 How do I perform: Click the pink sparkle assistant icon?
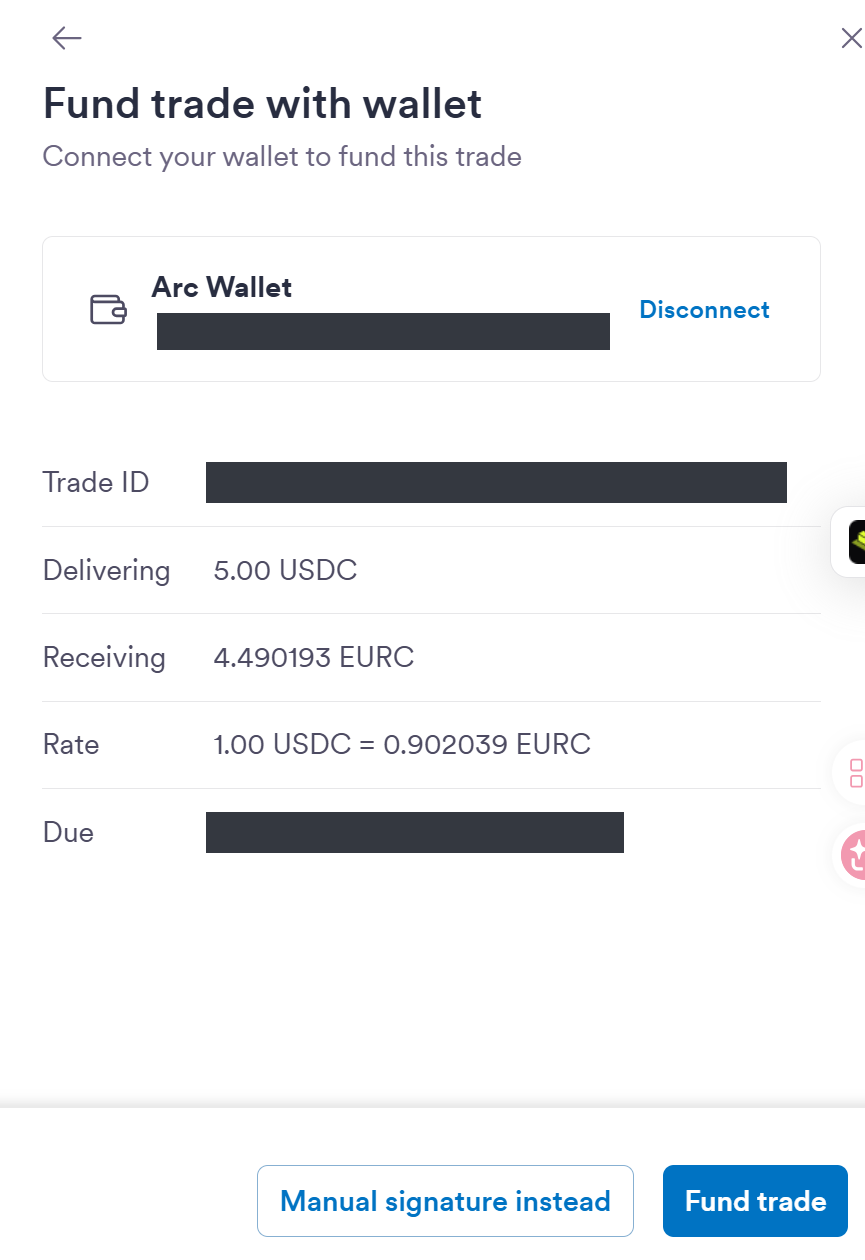coord(854,855)
